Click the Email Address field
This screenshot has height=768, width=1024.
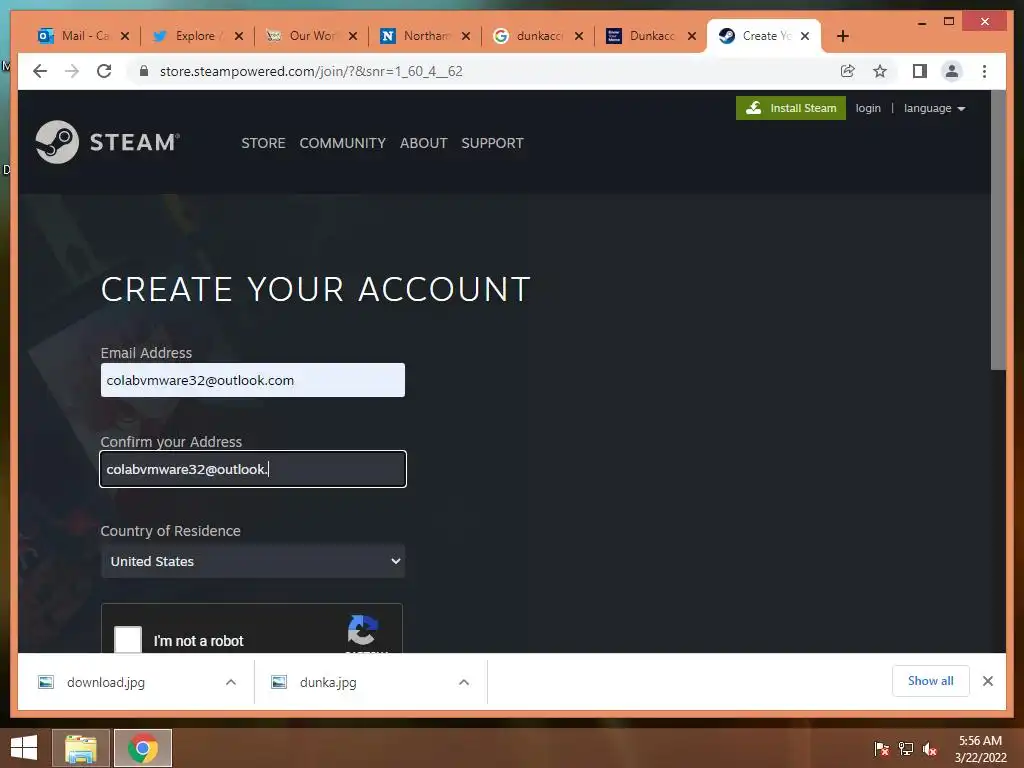(x=253, y=380)
